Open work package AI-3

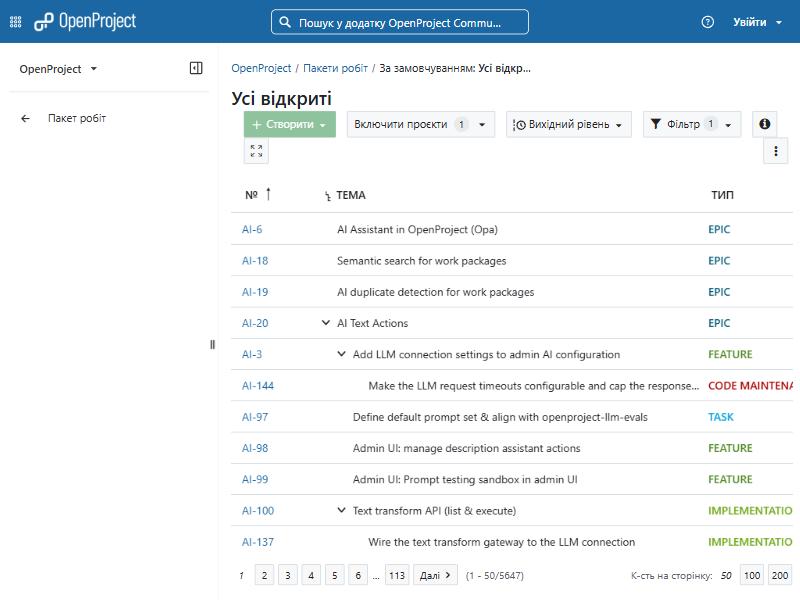tap(252, 354)
